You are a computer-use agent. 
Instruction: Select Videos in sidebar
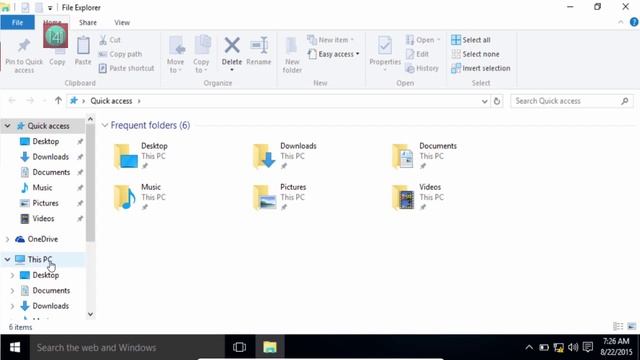click(43, 219)
